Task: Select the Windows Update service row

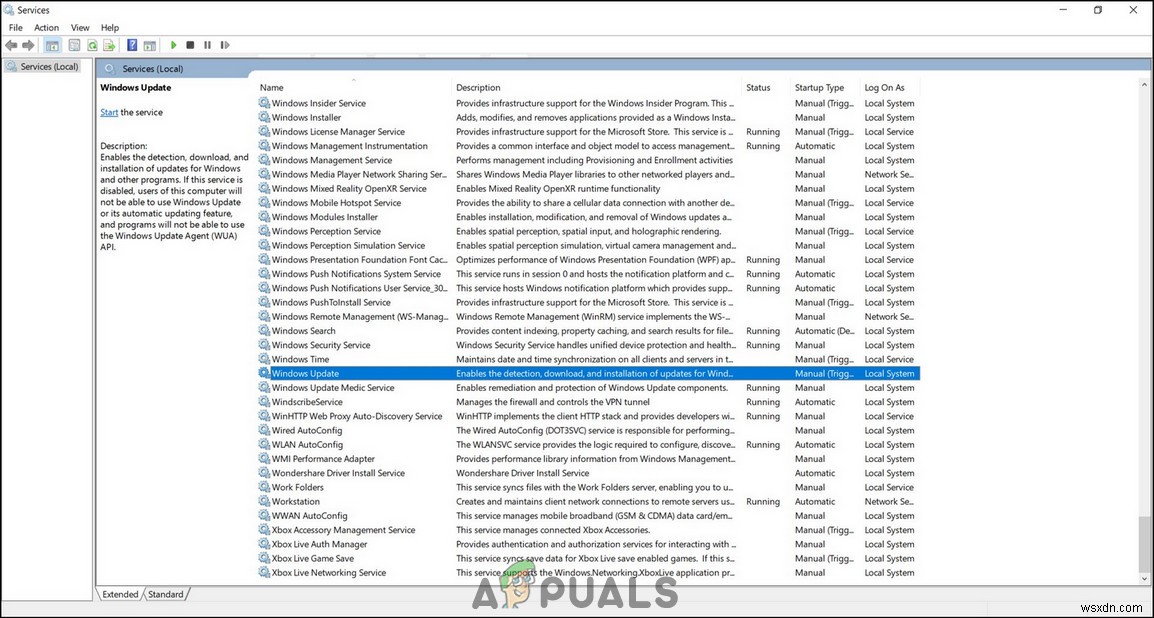Action: coord(589,373)
